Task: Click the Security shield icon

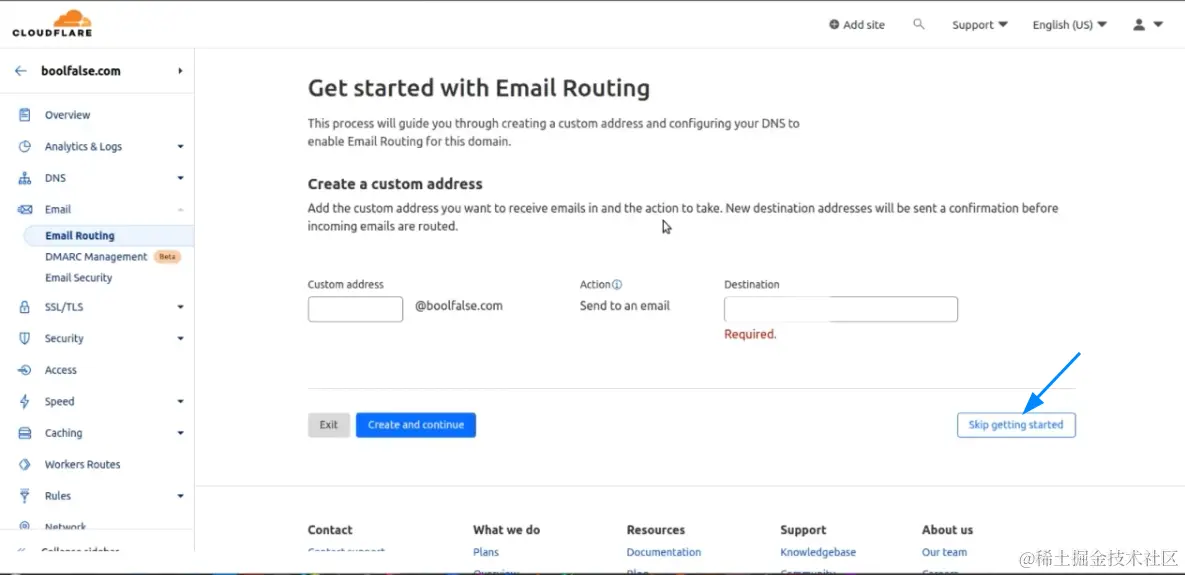Action: pos(25,339)
